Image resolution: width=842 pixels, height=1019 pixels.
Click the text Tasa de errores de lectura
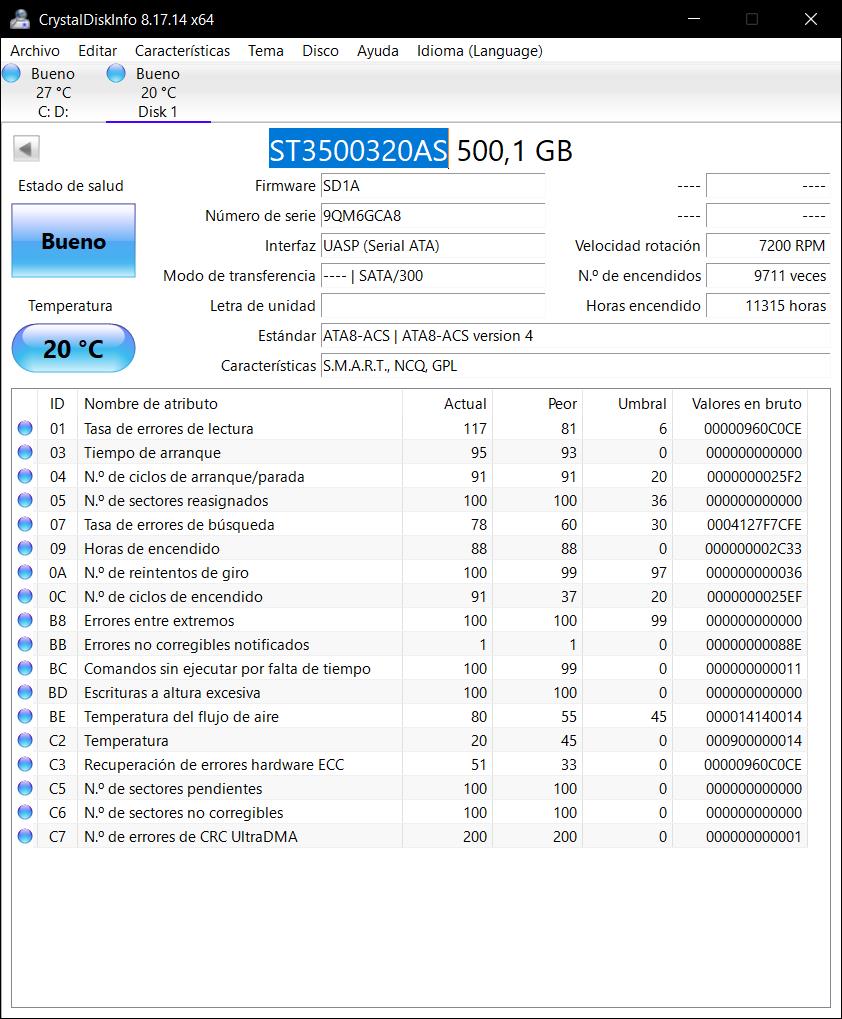pyautogui.click(x=168, y=428)
